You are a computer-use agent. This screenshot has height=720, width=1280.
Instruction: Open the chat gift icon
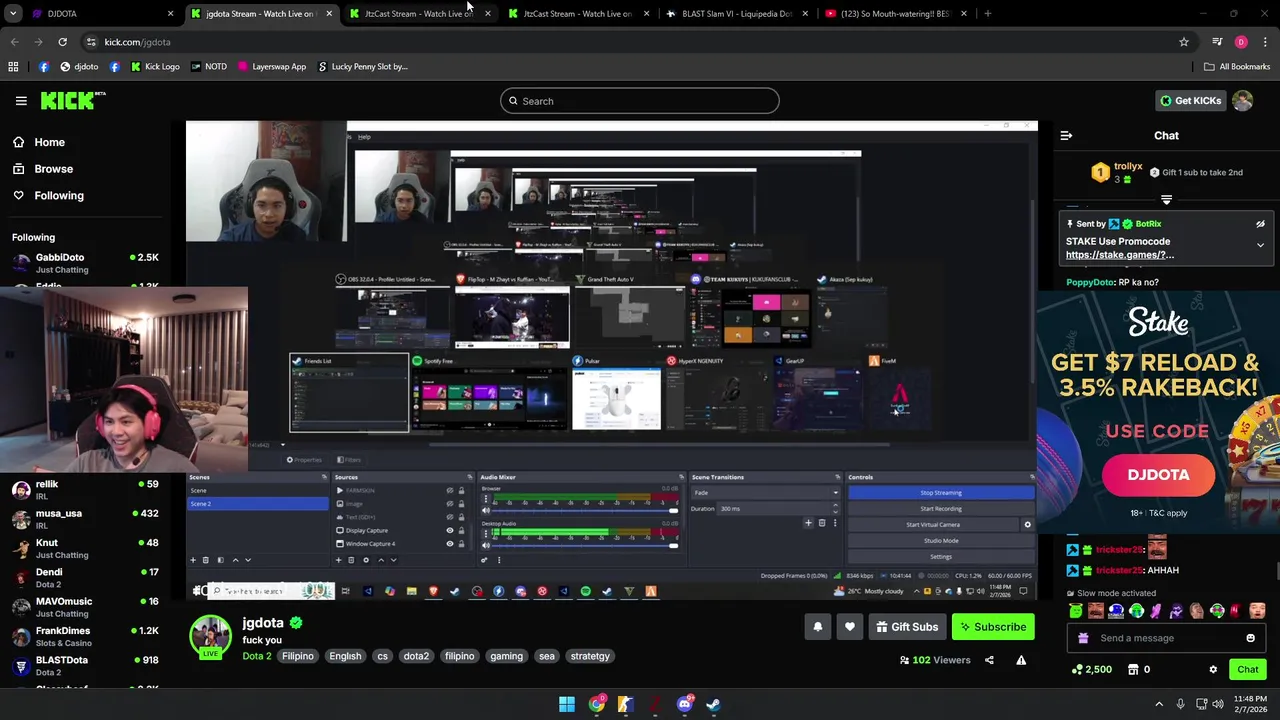coord(1083,638)
